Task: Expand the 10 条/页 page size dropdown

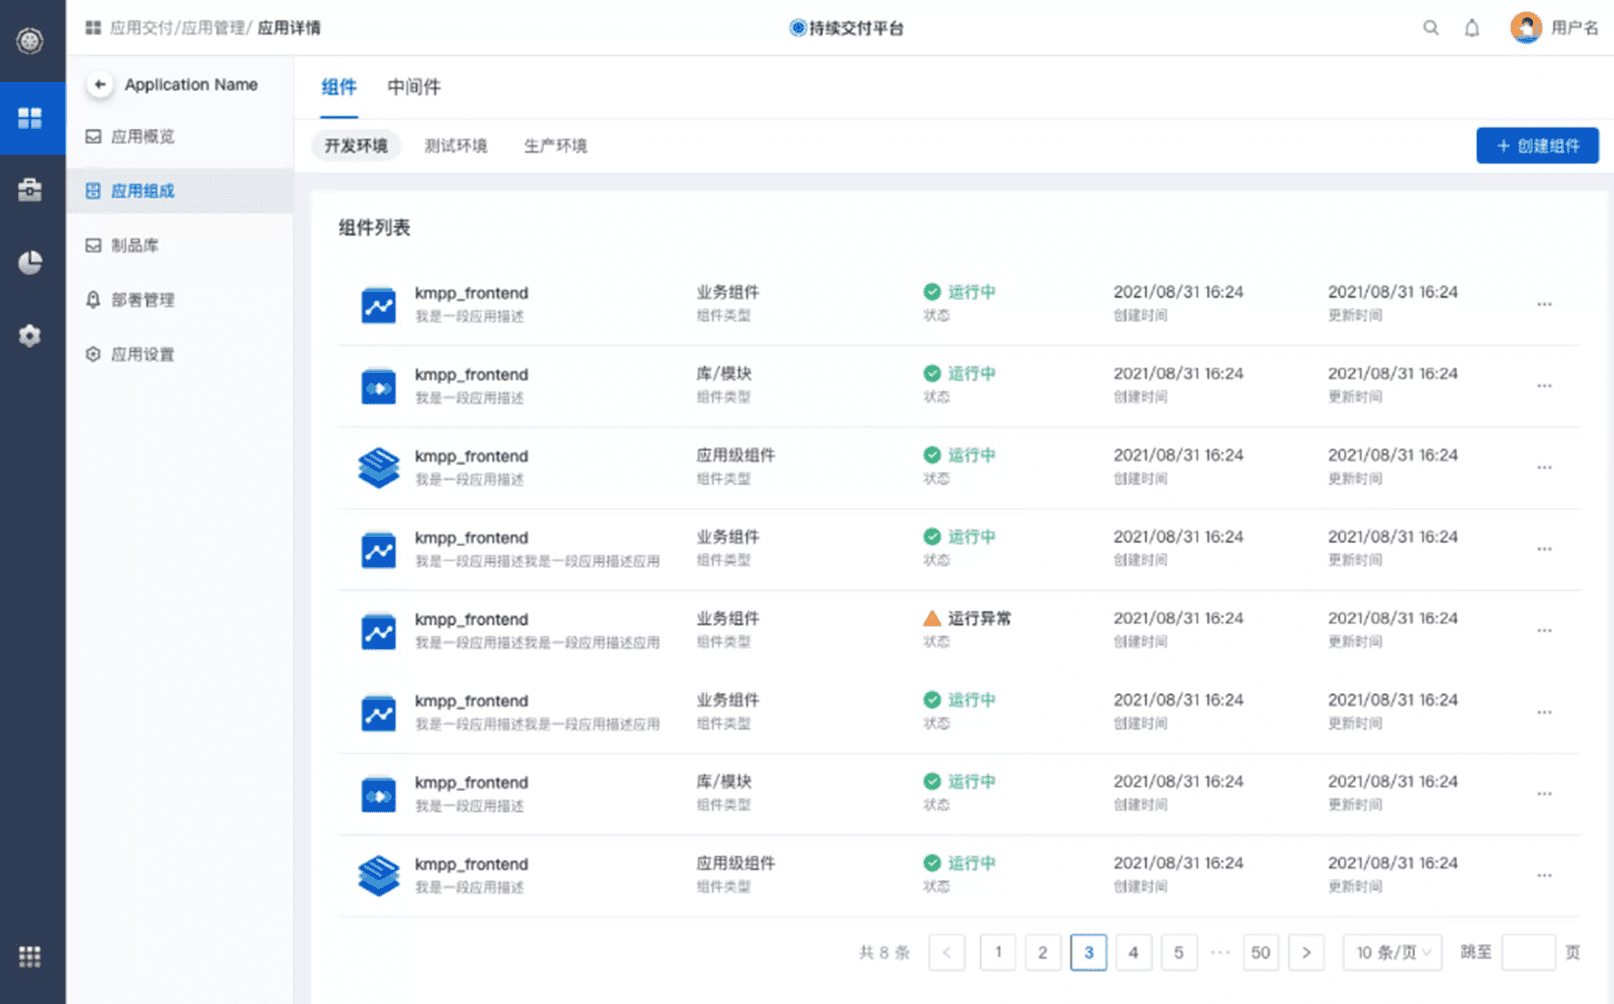Action: pyautogui.click(x=1393, y=952)
